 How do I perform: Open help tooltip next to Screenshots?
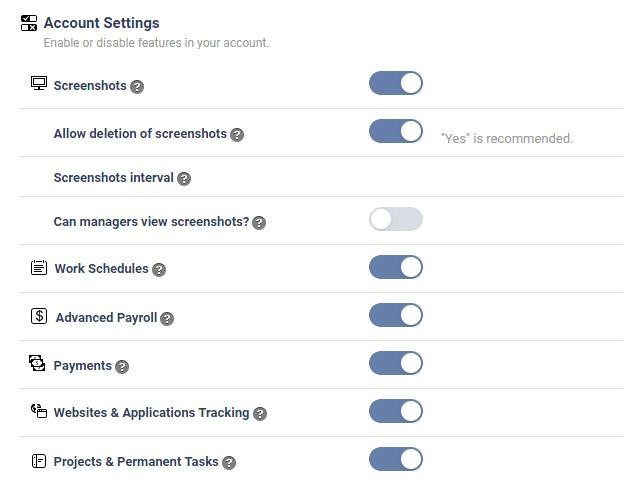[138, 86]
